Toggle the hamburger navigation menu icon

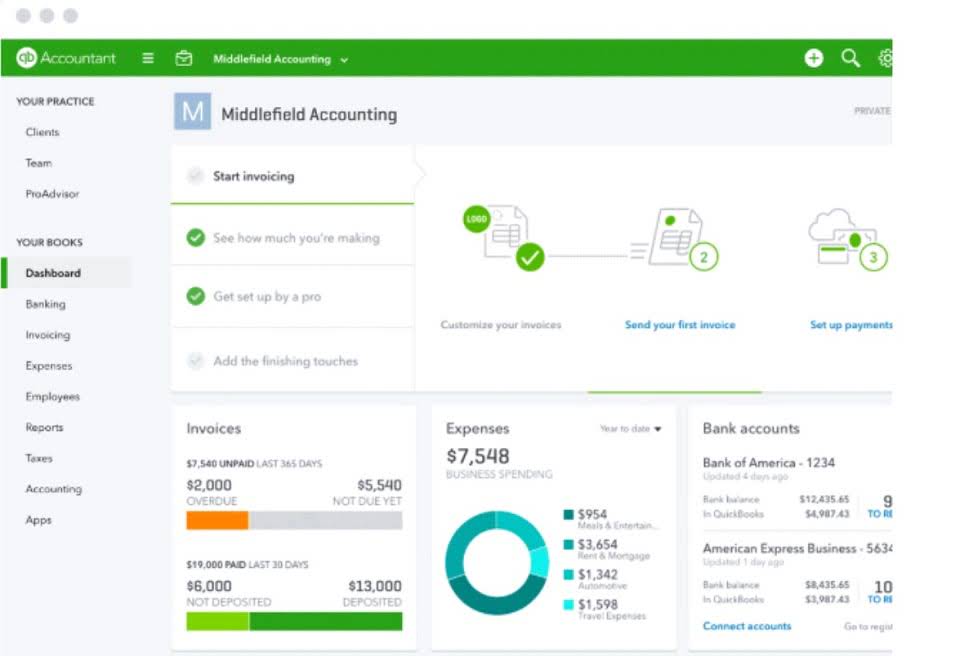coord(148,58)
